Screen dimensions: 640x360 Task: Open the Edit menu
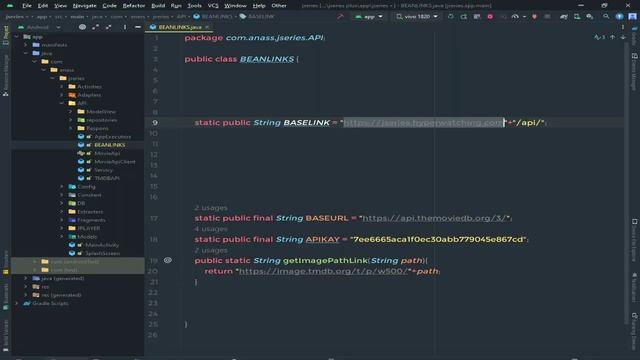click(x=42, y=6)
